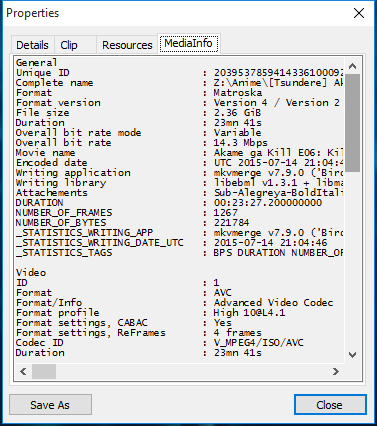Image resolution: width=377 pixels, height=426 pixels.
Task: Click the horizontal scrollbar left arrow
Action: (x=23, y=371)
